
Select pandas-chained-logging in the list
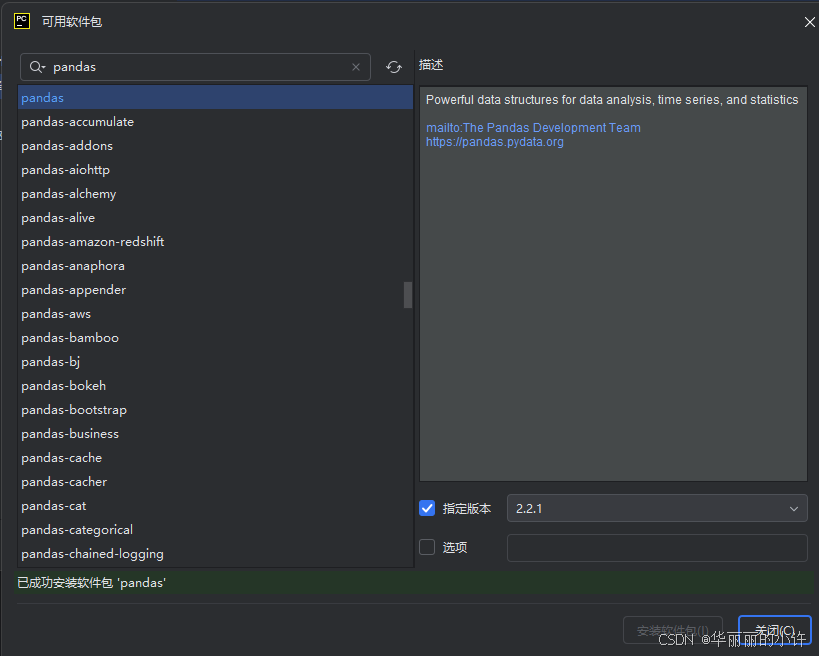point(215,554)
